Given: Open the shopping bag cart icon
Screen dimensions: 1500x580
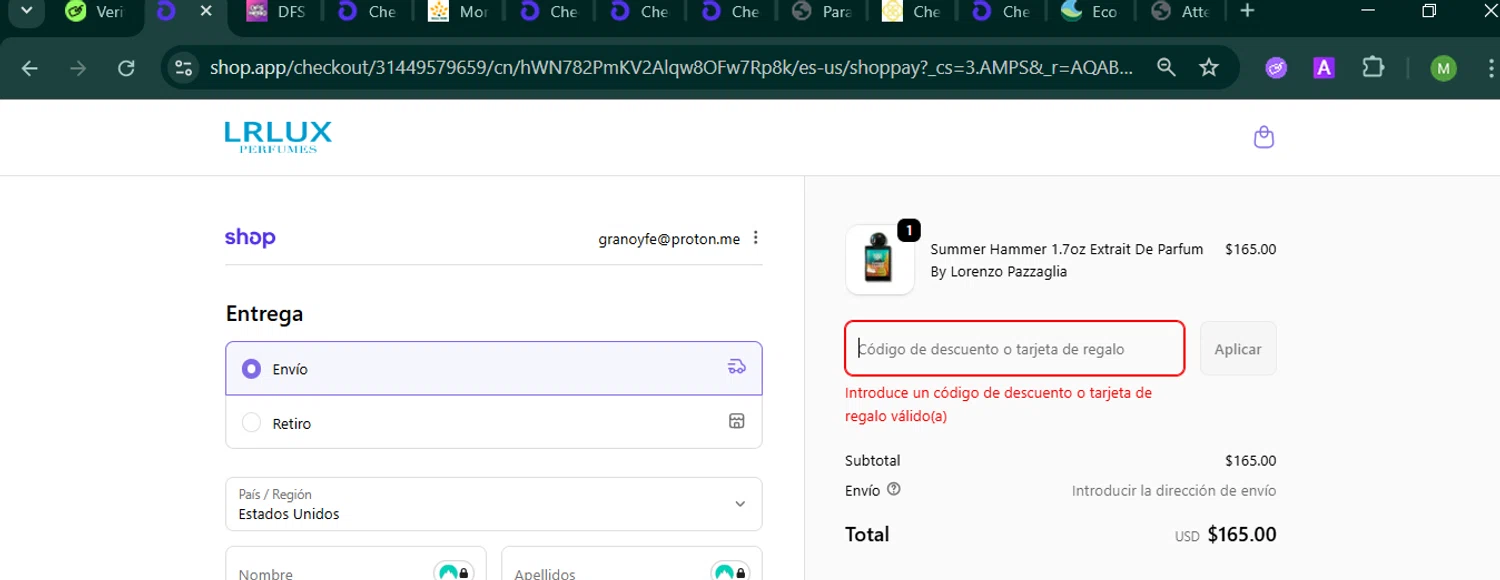Looking at the screenshot, I should click(x=1264, y=137).
